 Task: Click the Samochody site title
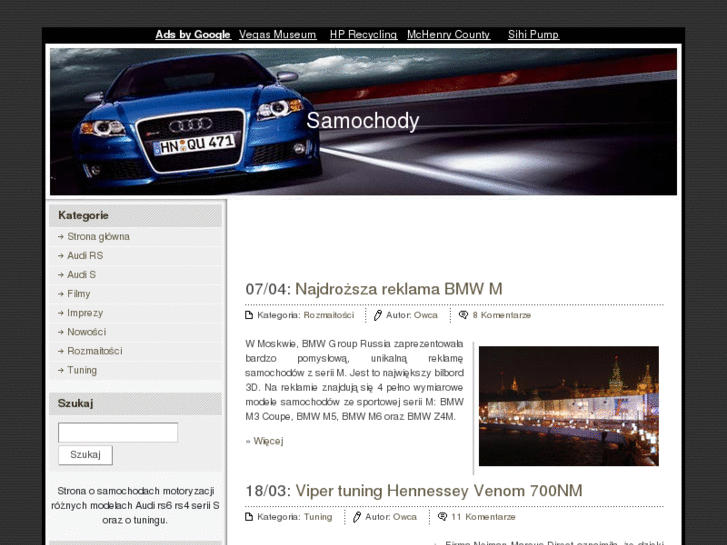(363, 121)
